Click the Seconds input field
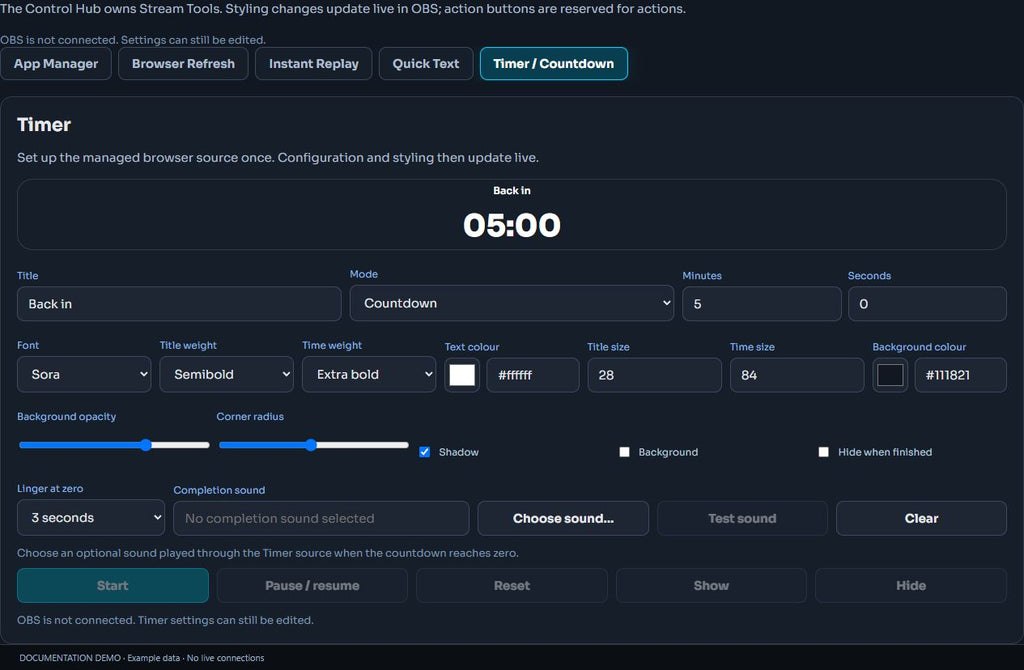The height and width of the screenshot is (670, 1024). pyautogui.click(x=927, y=304)
